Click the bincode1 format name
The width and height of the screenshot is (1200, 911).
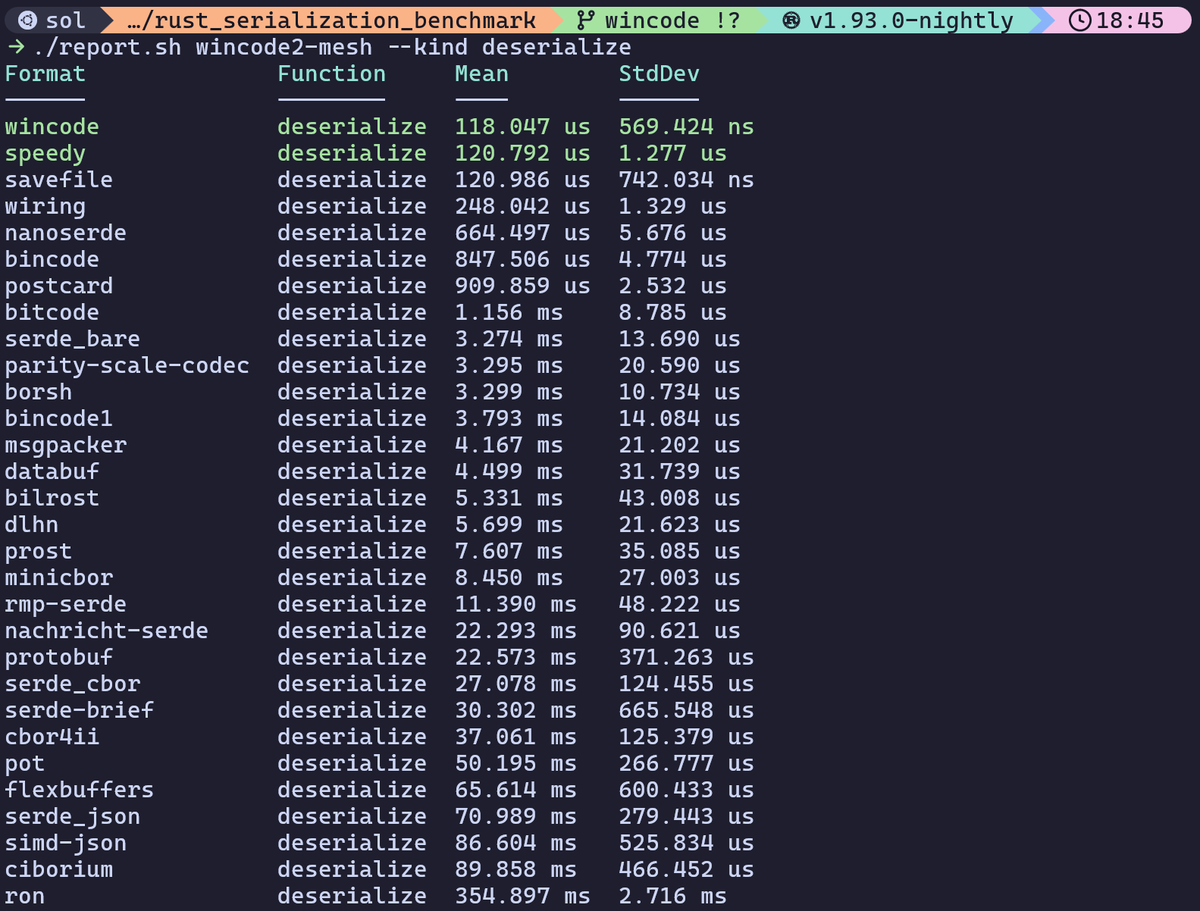59,418
